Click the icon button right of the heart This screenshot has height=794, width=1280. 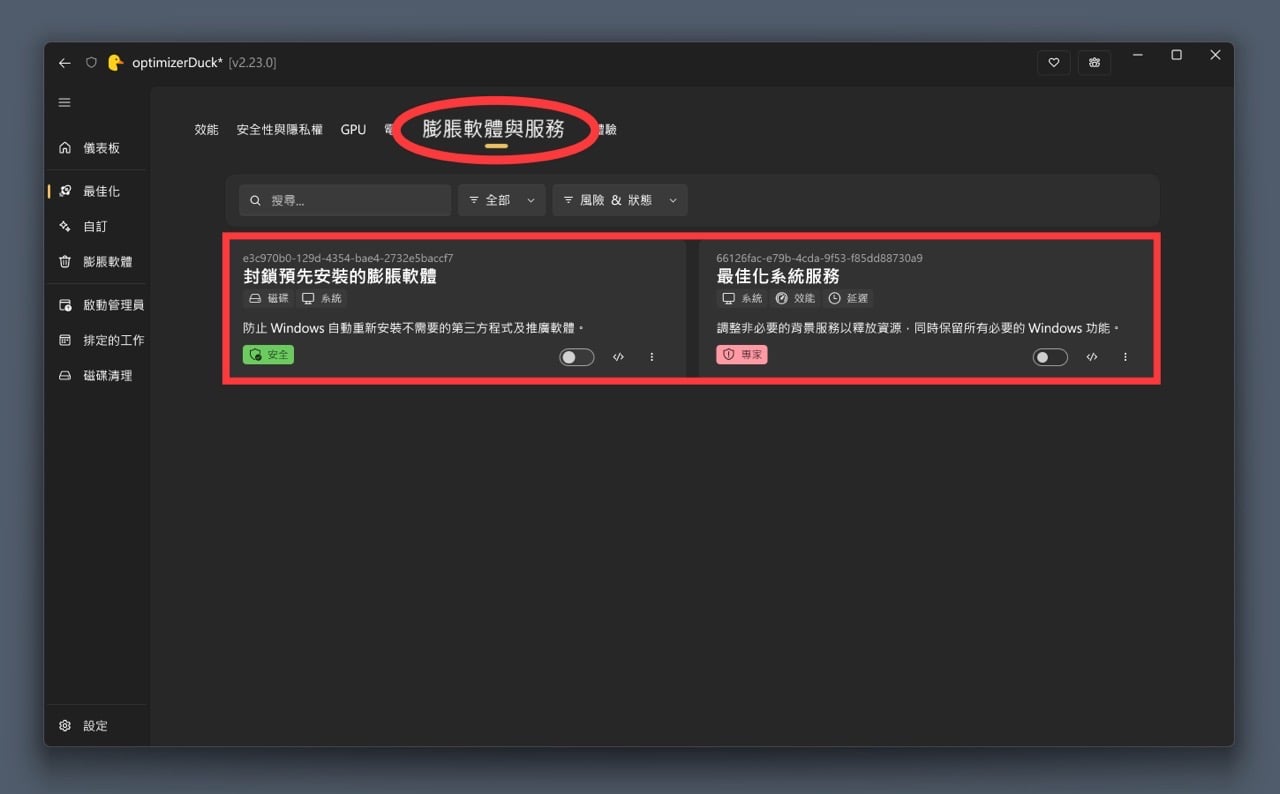pos(1095,62)
